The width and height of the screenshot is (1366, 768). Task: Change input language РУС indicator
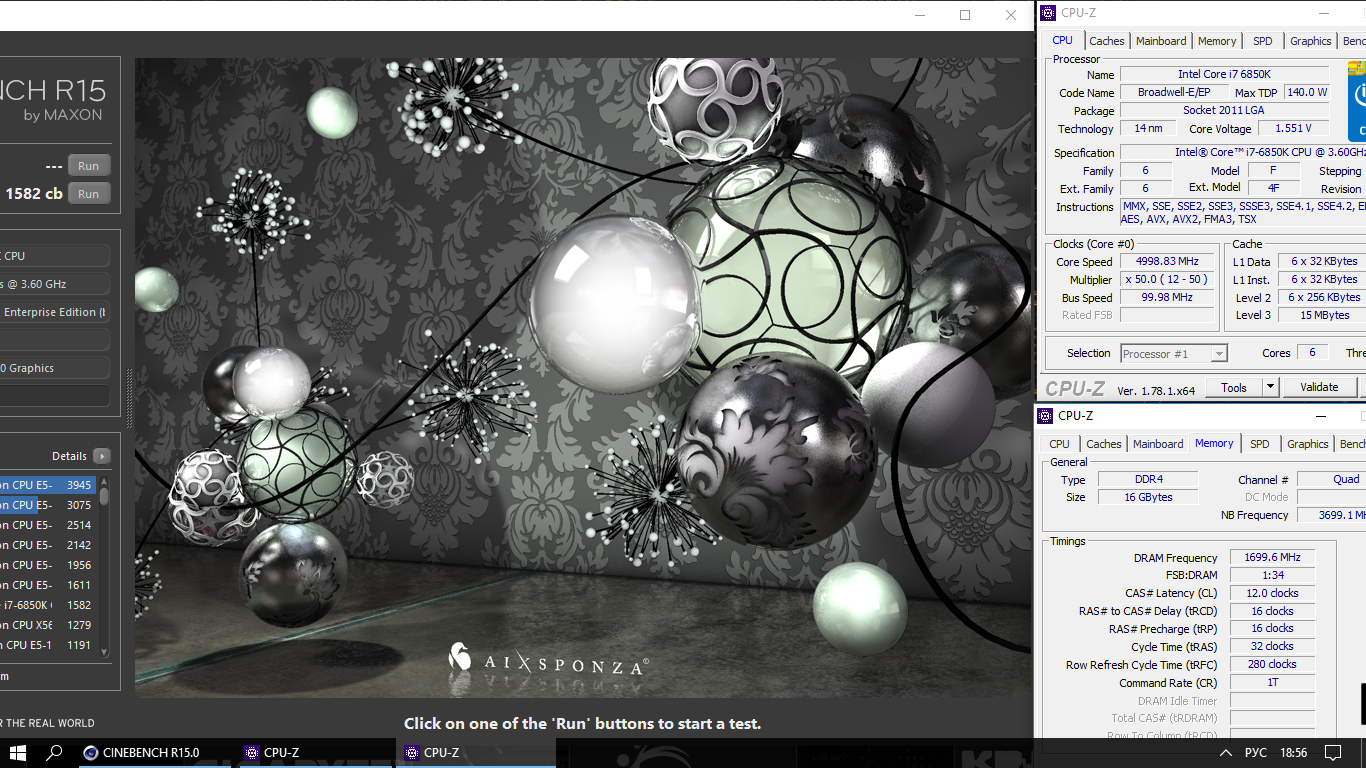tap(1256, 753)
